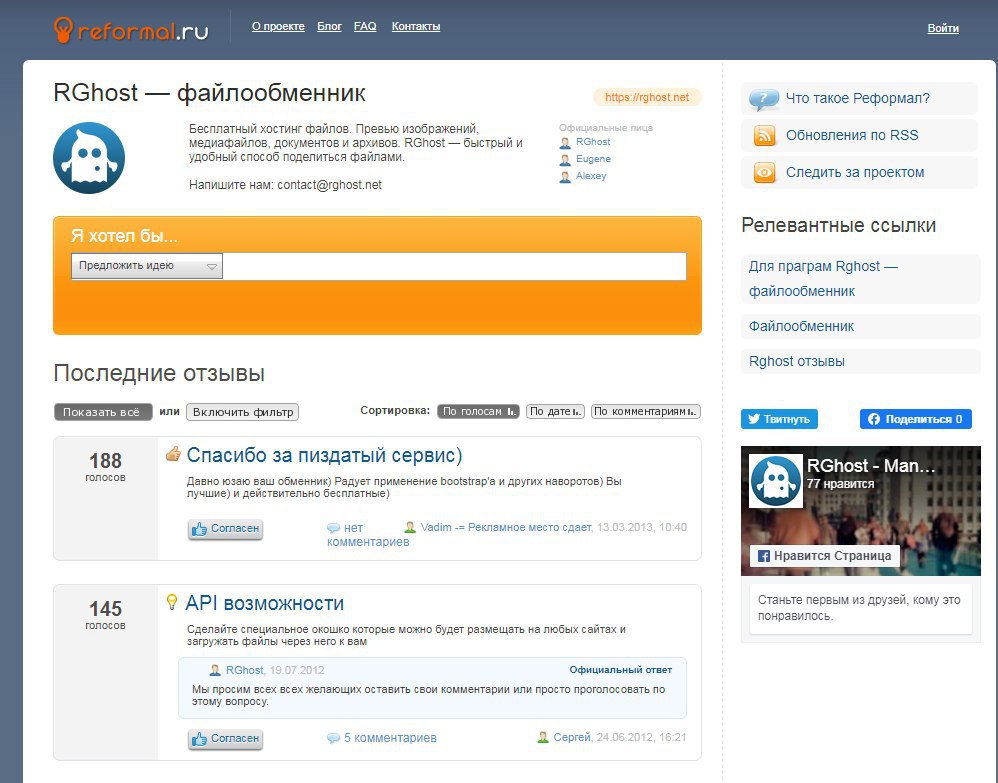998x783 pixels.
Task: Click Согласен on the 188-vote review
Action: (225, 528)
